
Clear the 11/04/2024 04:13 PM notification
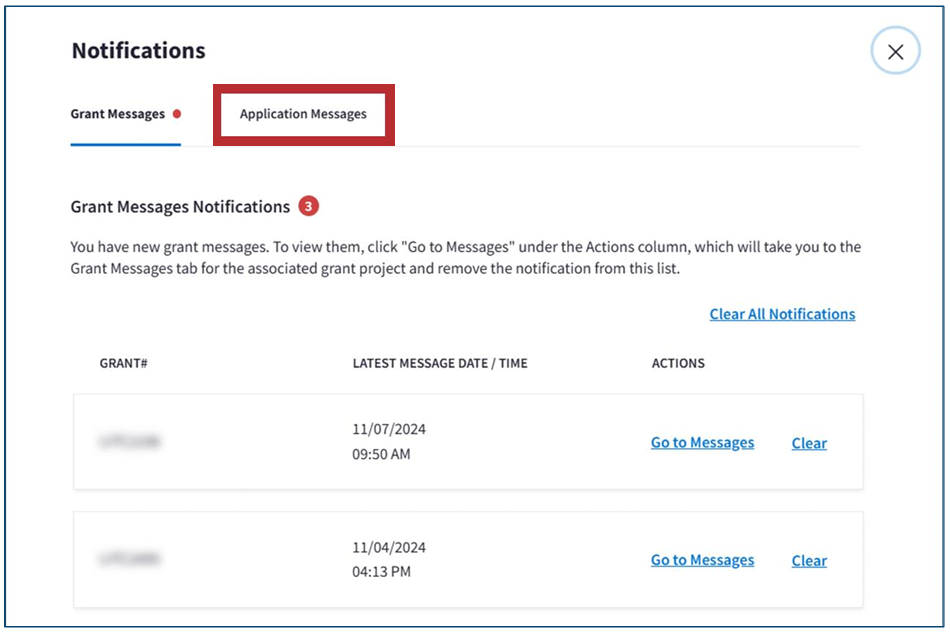point(809,561)
